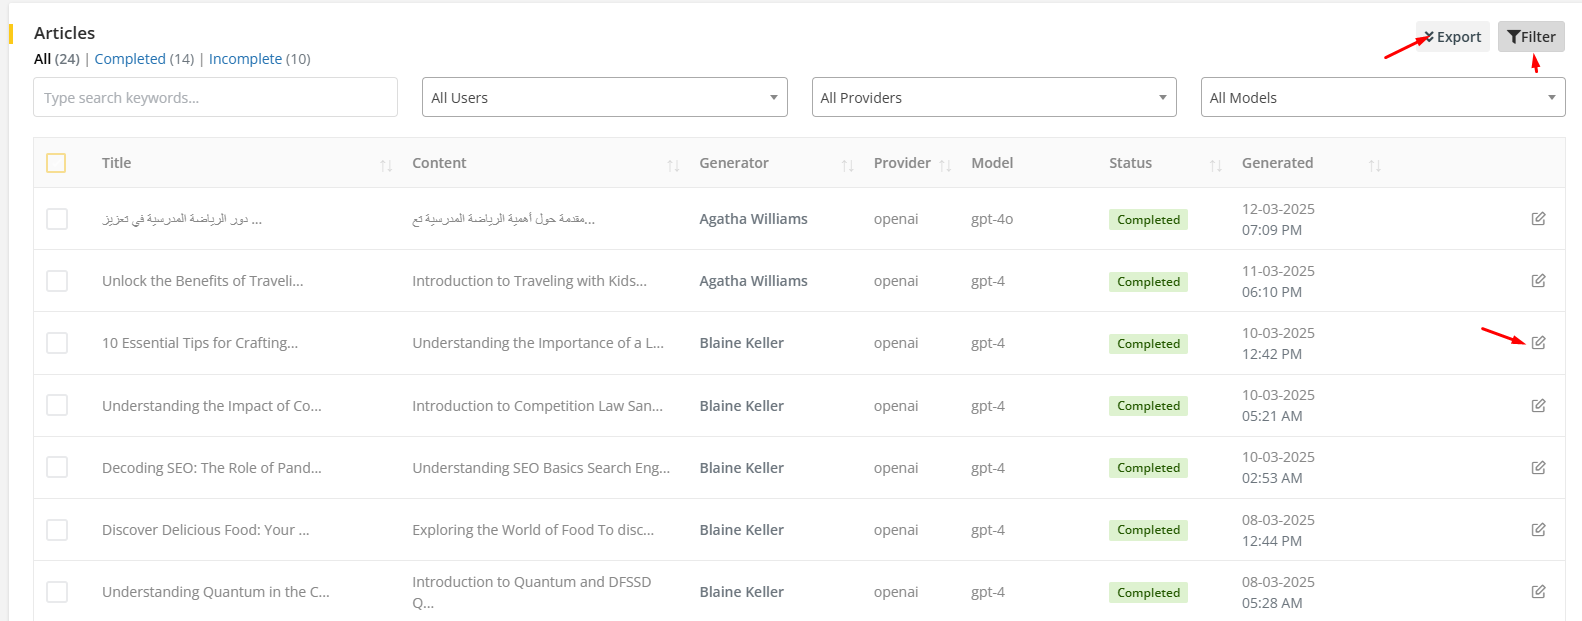The height and width of the screenshot is (621, 1582).
Task: Show only Completed articles
Action: 130,59
